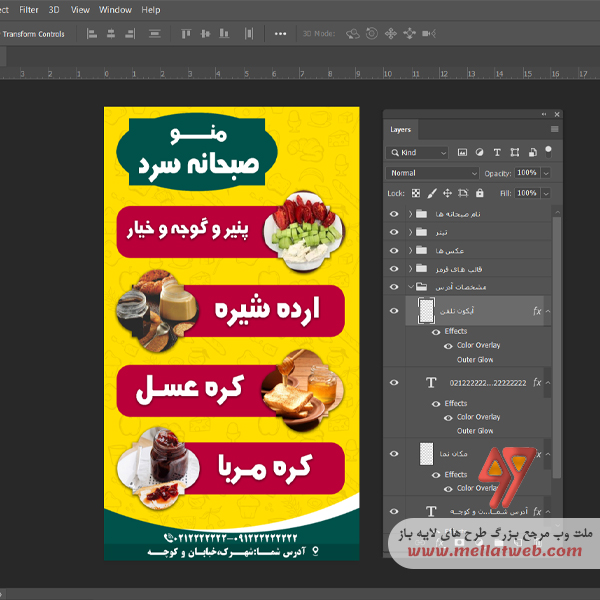Image resolution: width=600 pixels, height=600 pixels.
Task: Click the Distribute Horizontally icon
Action: click(249, 34)
